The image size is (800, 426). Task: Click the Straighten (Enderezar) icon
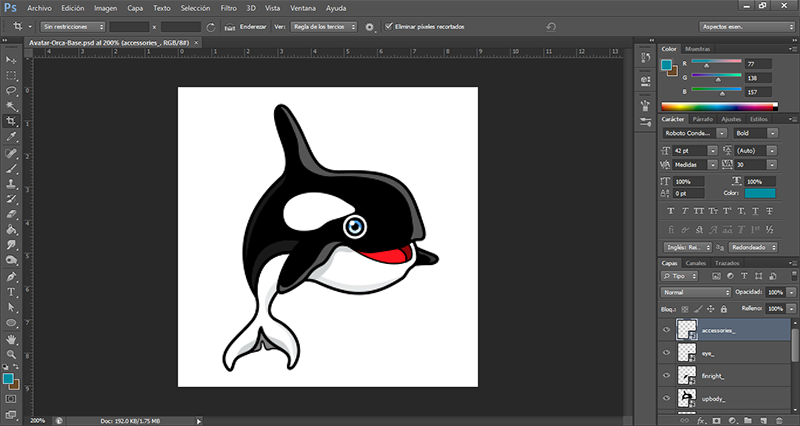click(x=231, y=26)
